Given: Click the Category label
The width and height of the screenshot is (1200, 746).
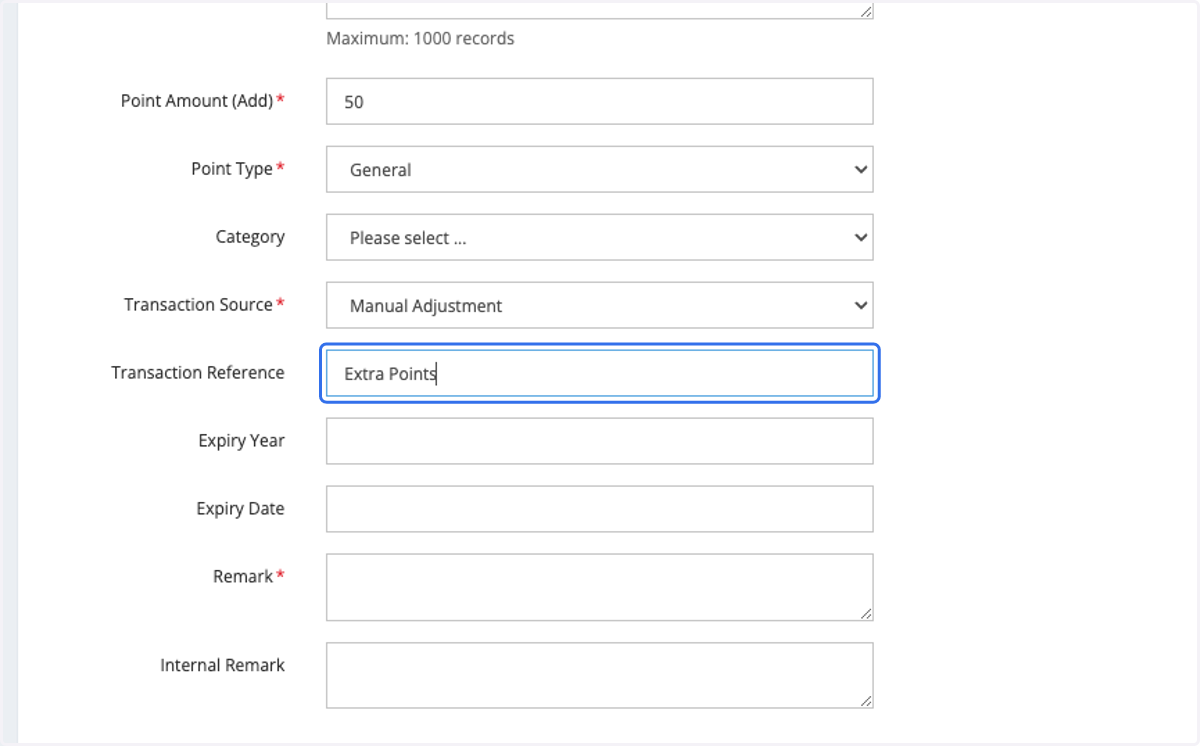Looking at the screenshot, I should point(250,237).
